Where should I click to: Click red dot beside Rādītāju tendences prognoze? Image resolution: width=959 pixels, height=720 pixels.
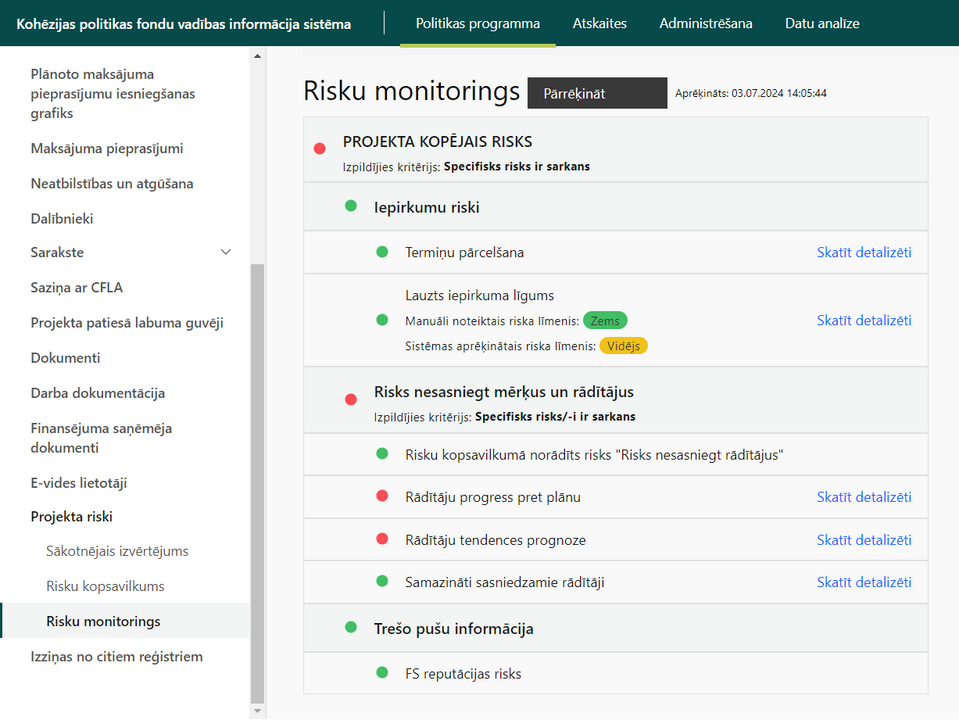[x=382, y=539]
